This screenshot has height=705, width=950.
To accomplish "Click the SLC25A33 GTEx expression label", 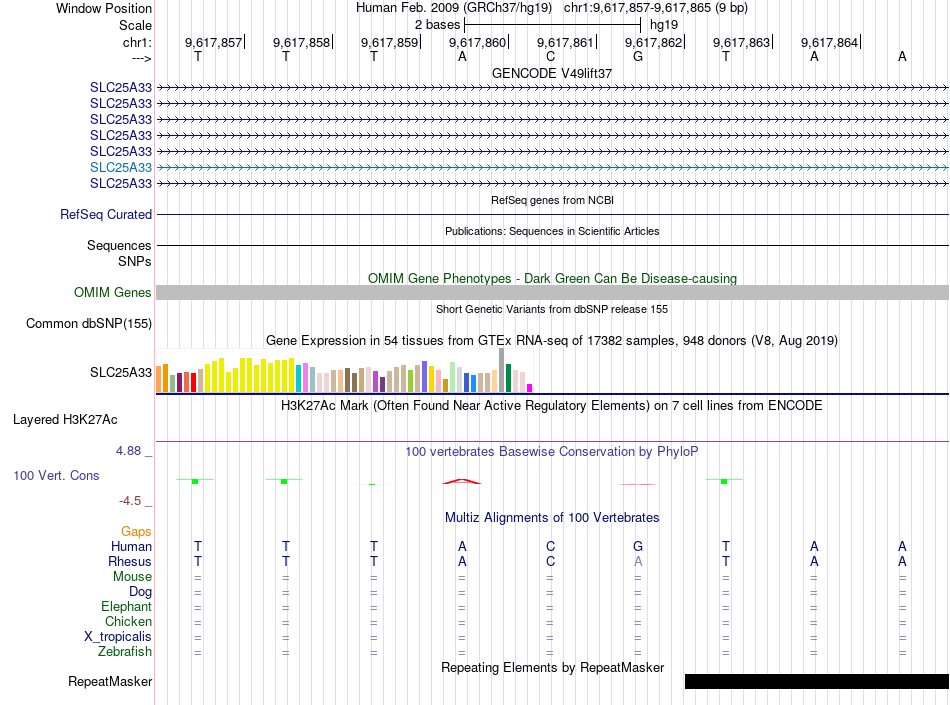I will pos(121,372).
